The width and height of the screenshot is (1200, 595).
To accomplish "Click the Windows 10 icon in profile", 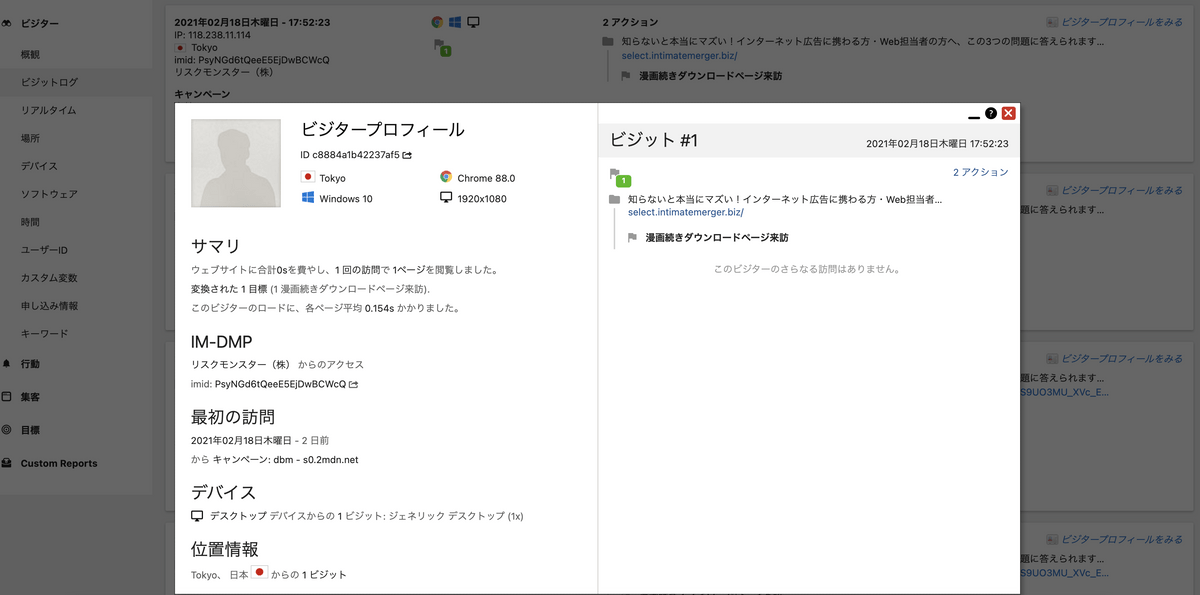I will click(308, 198).
